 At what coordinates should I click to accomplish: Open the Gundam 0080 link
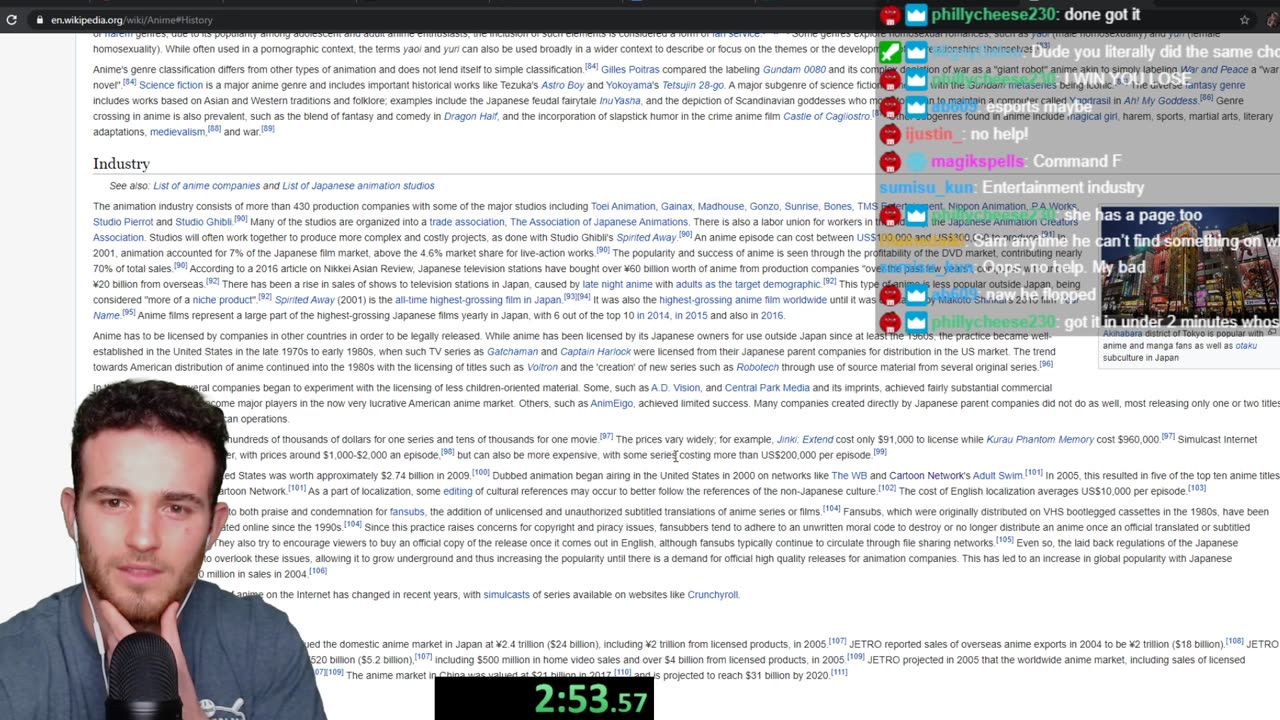coord(794,70)
